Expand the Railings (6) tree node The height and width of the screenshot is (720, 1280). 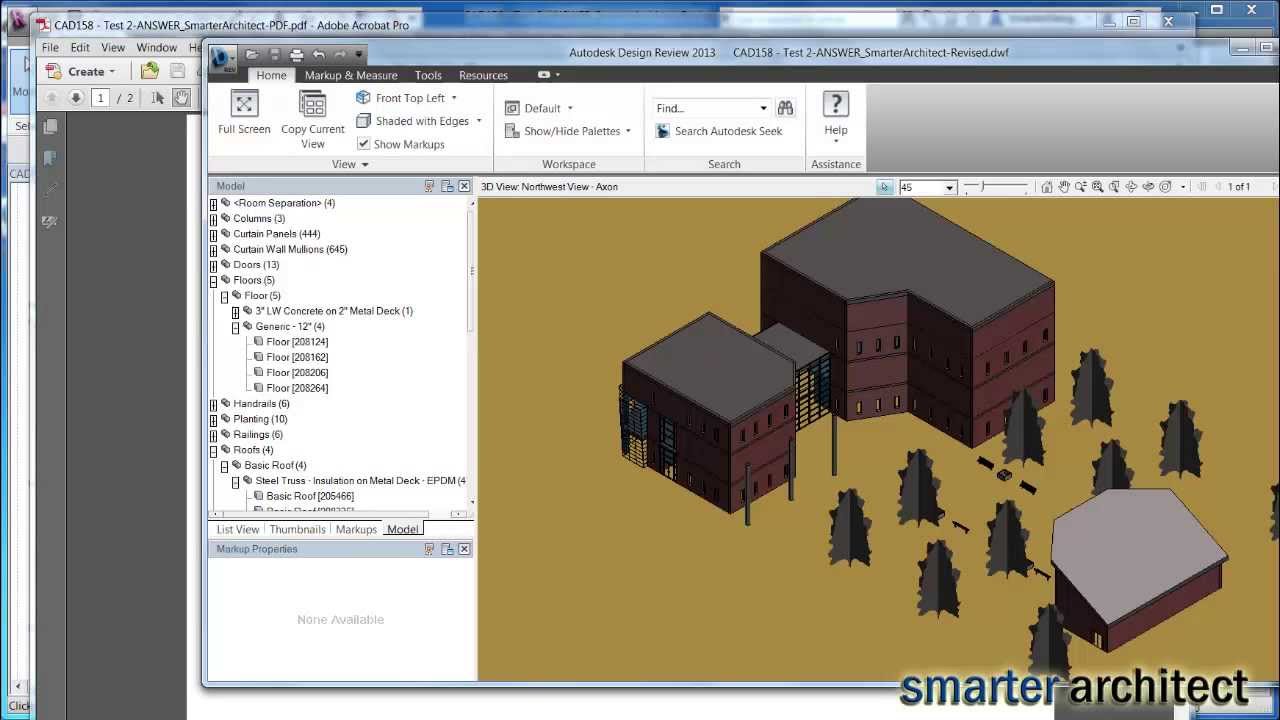[x=214, y=435]
